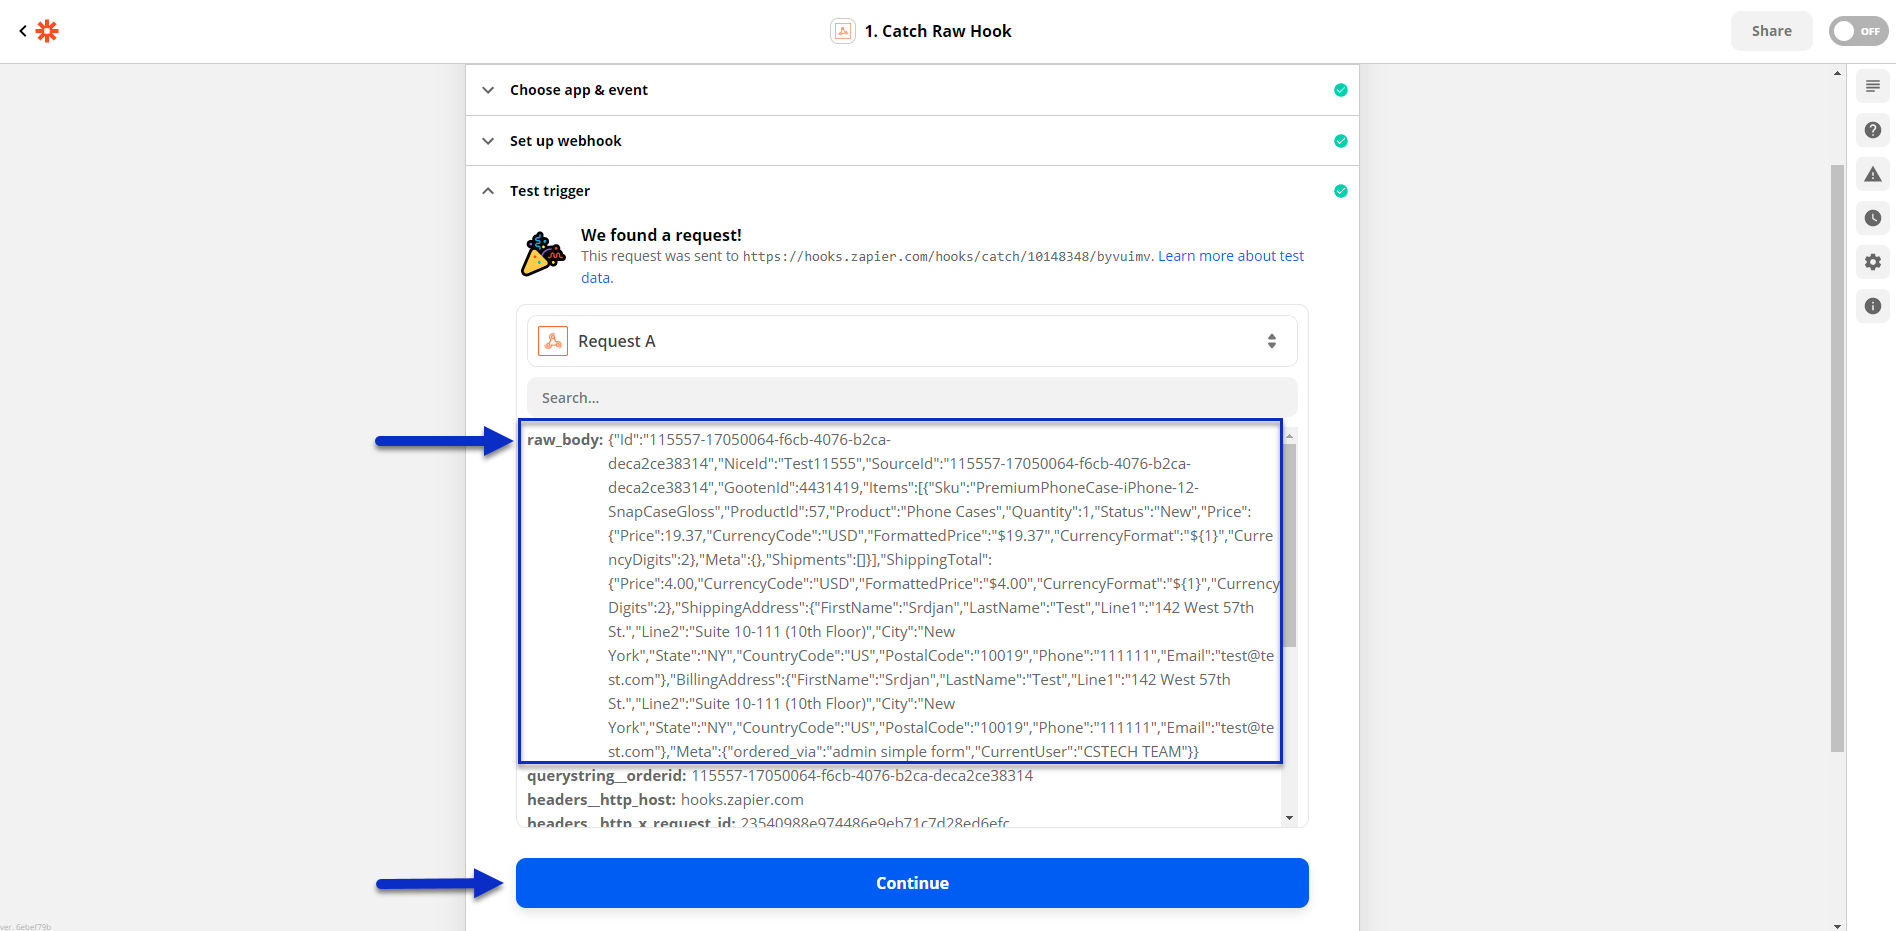
Task: Click the green checkmark for Test trigger
Action: tap(1340, 191)
